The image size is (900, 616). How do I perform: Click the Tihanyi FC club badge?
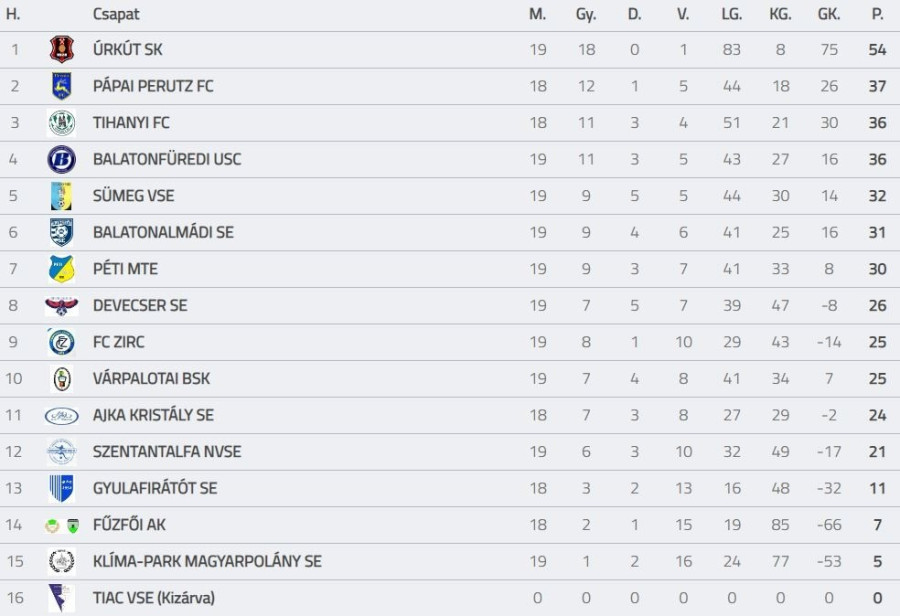[x=62, y=123]
